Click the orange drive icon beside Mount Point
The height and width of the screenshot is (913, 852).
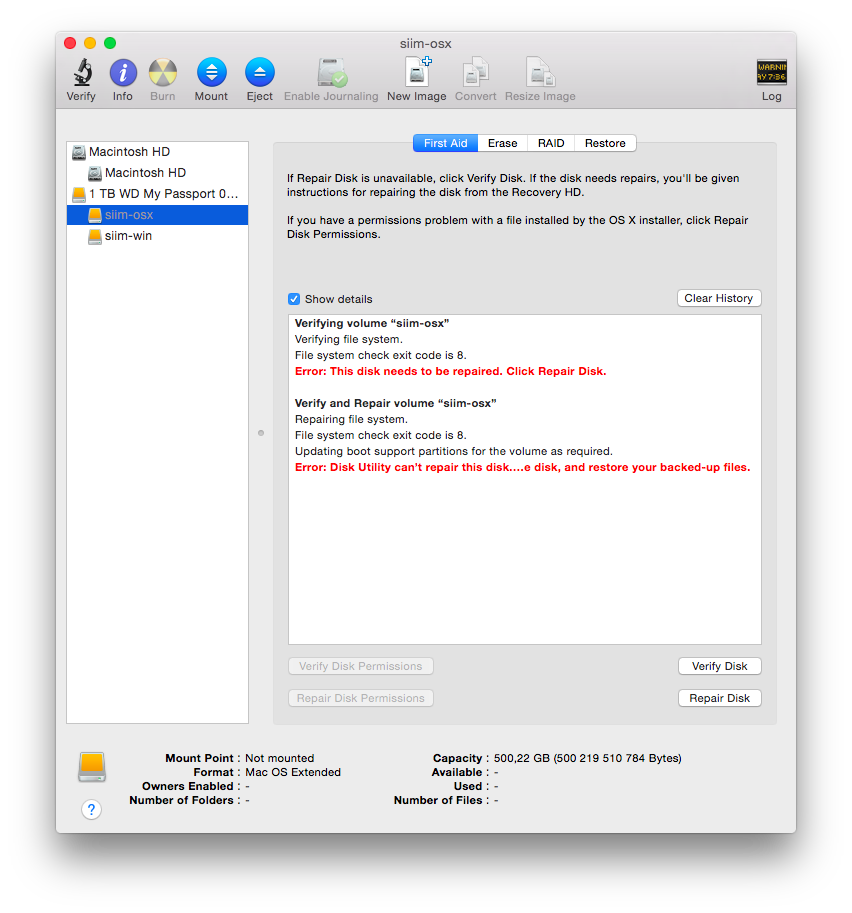[x=92, y=767]
